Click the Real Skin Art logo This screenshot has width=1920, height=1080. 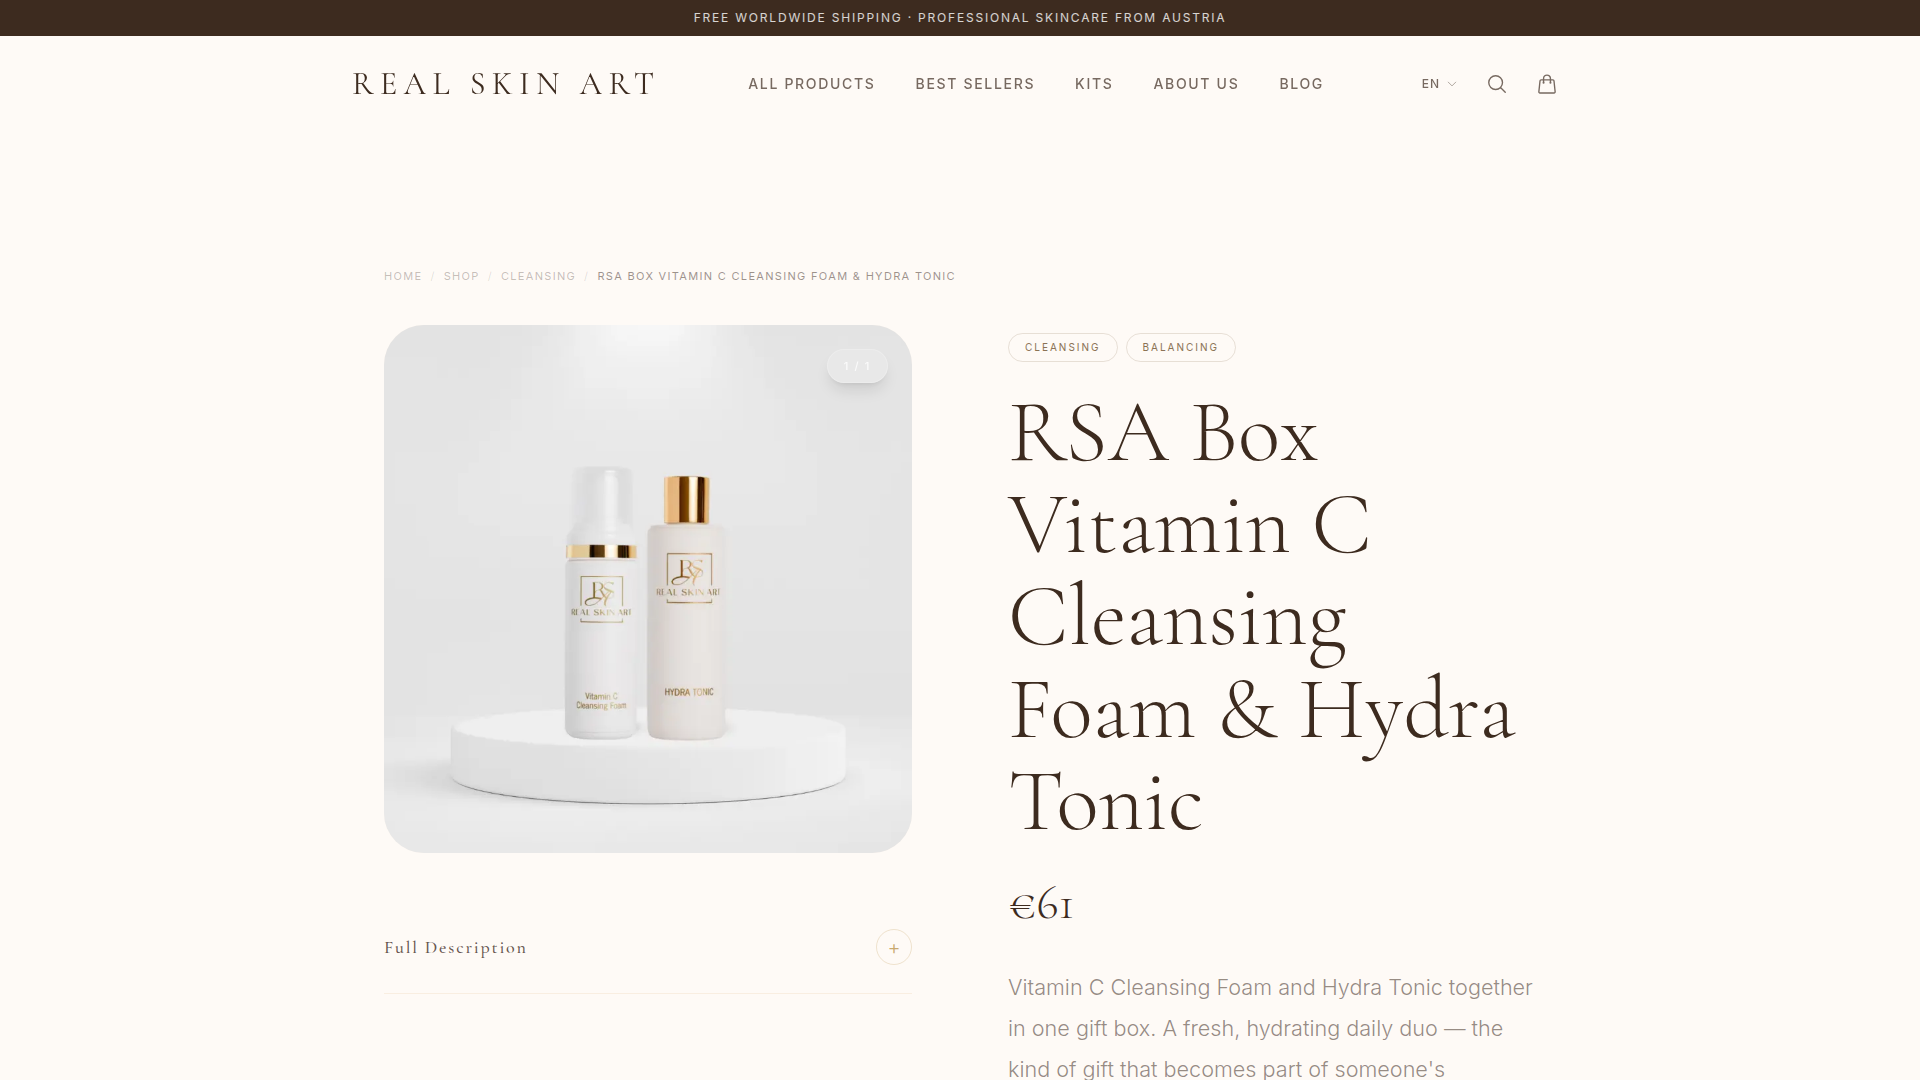[504, 84]
